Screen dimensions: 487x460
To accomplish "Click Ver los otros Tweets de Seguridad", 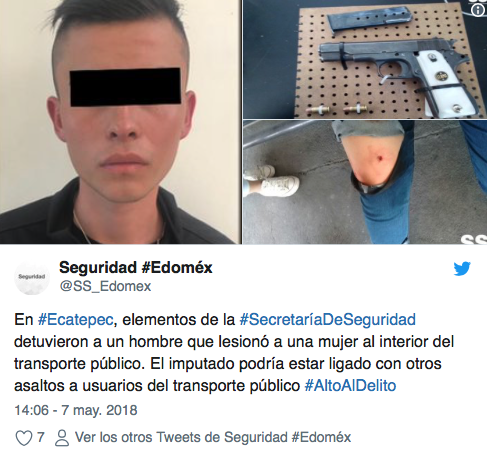I will click(213, 437).
